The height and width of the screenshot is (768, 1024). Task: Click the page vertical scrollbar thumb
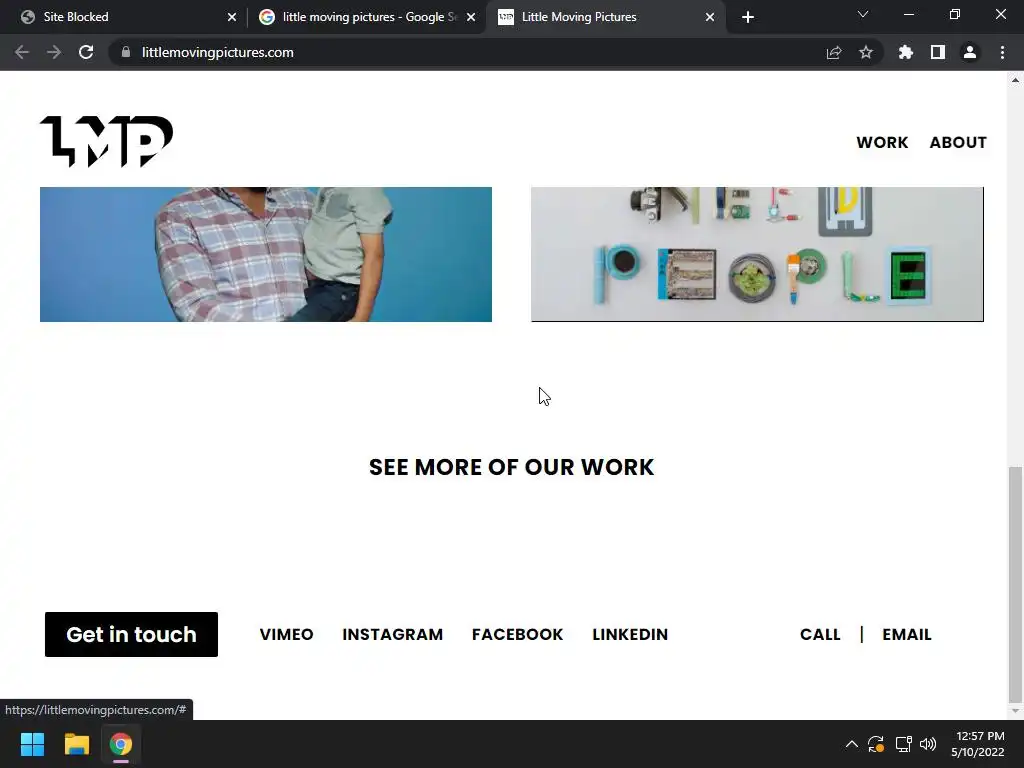coord(1015,583)
